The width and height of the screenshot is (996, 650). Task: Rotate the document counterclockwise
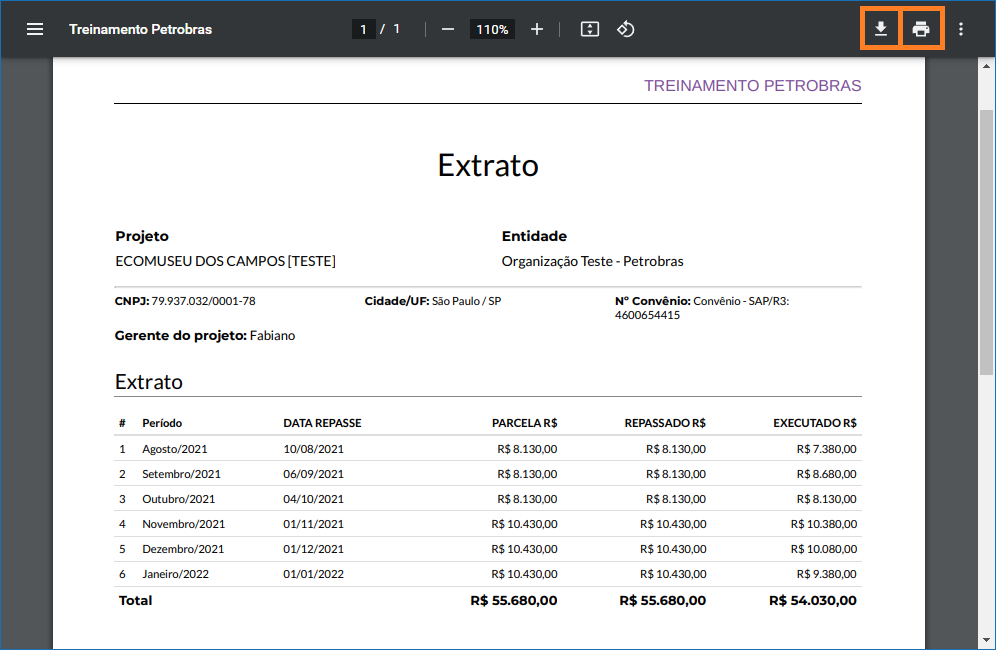(x=626, y=29)
